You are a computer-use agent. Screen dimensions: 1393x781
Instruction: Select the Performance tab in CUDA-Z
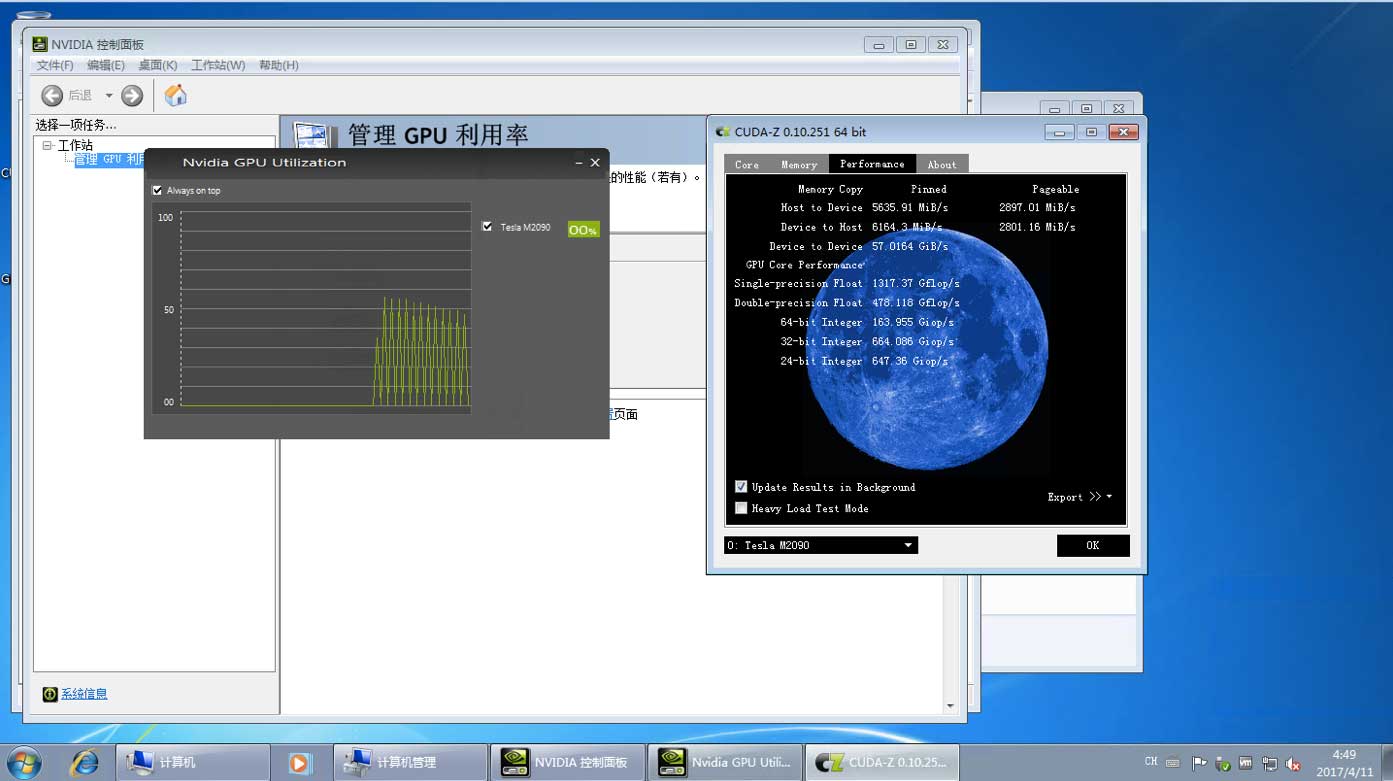(x=872, y=164)
